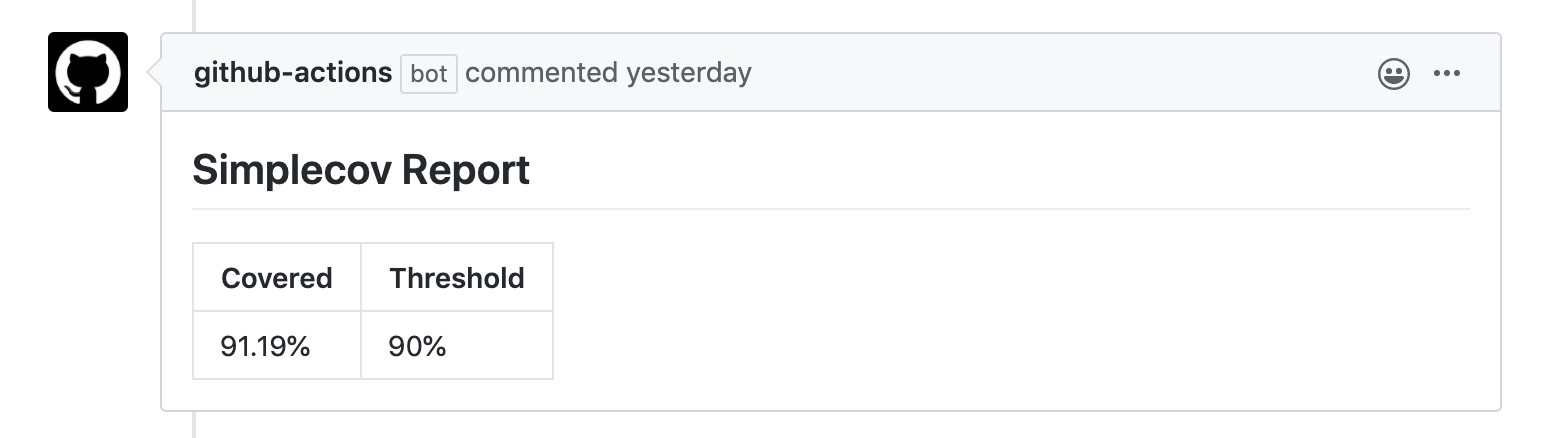Click the "yesterday" comment timestamp

pos(689,73)
